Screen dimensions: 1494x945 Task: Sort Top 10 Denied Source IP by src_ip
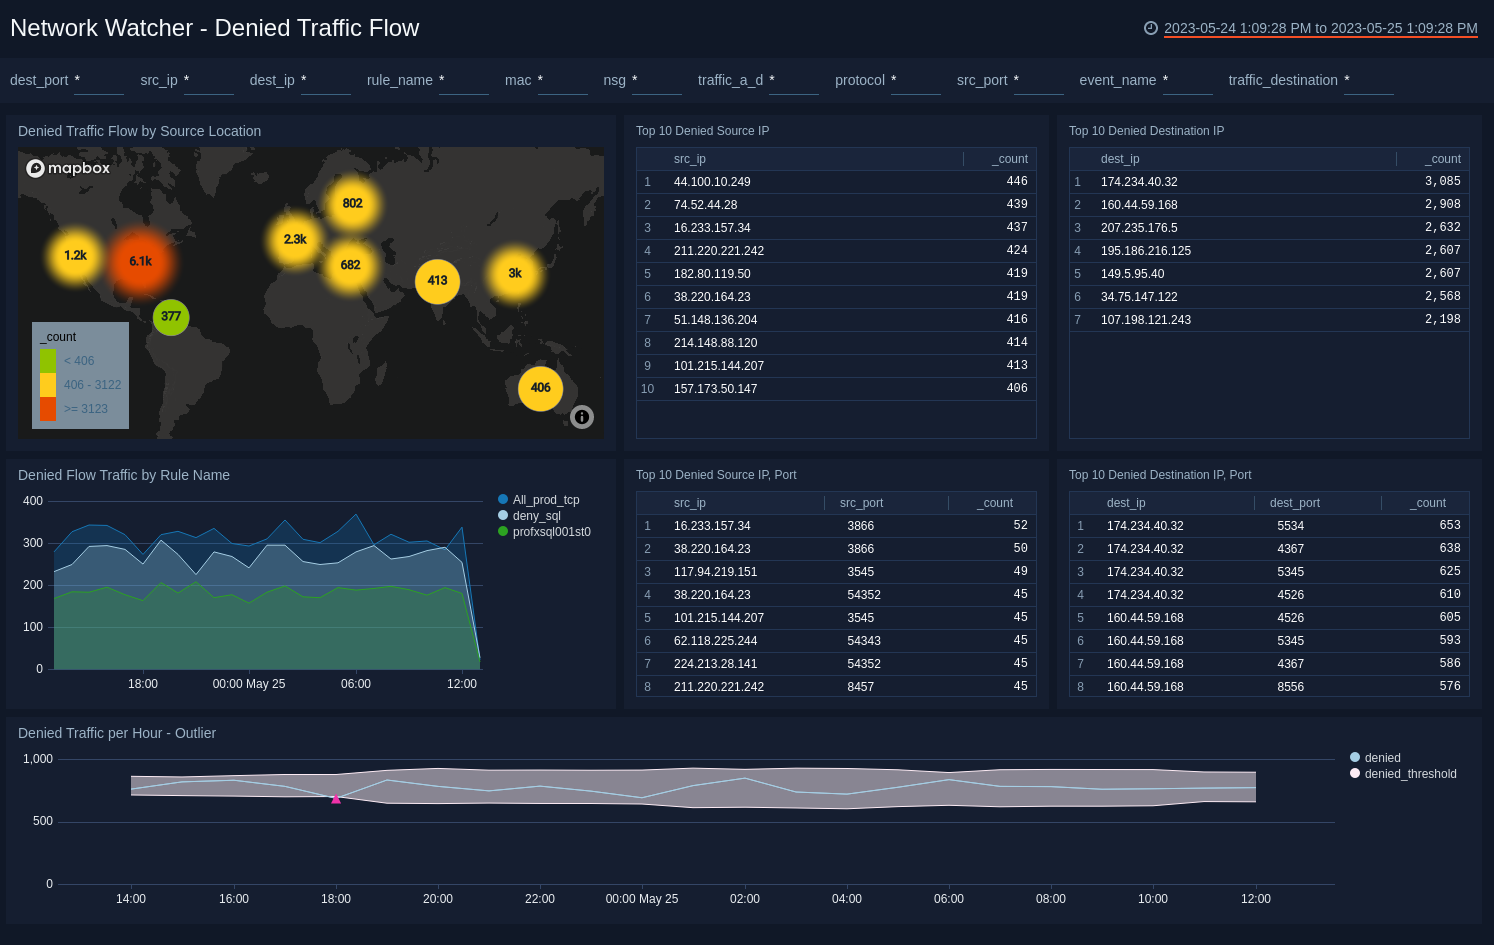tap(690, 159)
